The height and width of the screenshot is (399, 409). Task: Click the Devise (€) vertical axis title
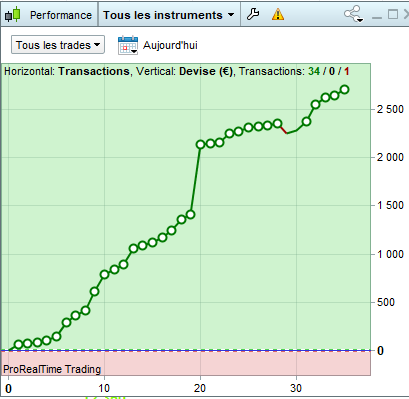205,71
